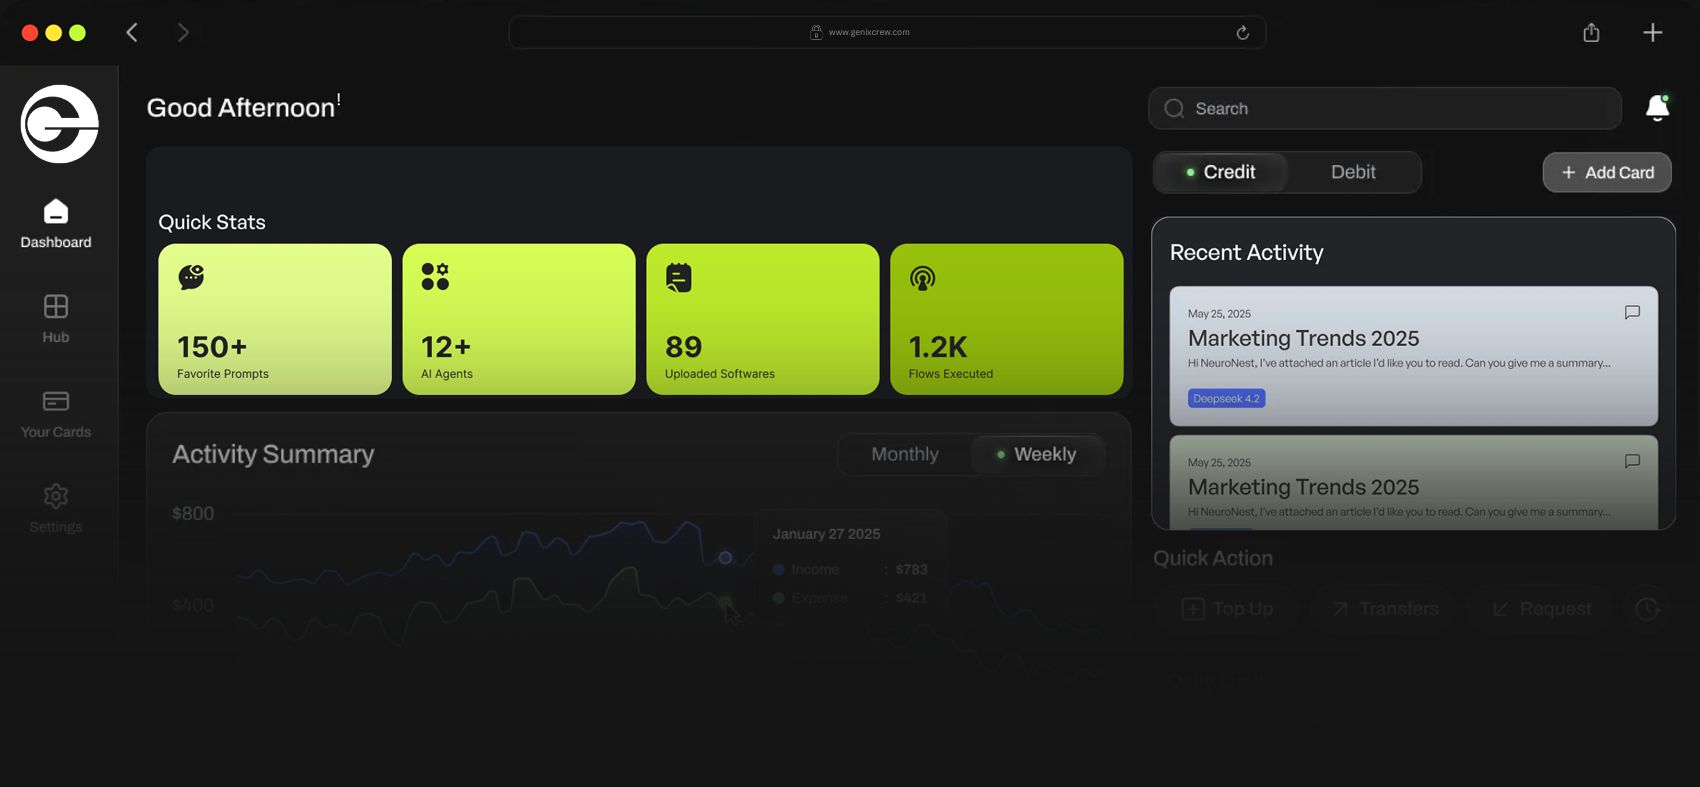Viewport: 1700px width, 787px height.
Task: Open the 89 Uploaded Softwares card
Action: [x=763, y=319]
